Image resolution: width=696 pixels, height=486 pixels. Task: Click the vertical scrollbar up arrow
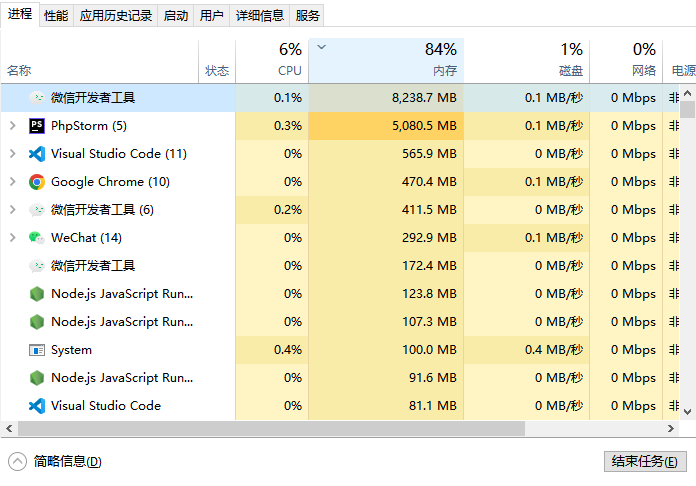688,93
